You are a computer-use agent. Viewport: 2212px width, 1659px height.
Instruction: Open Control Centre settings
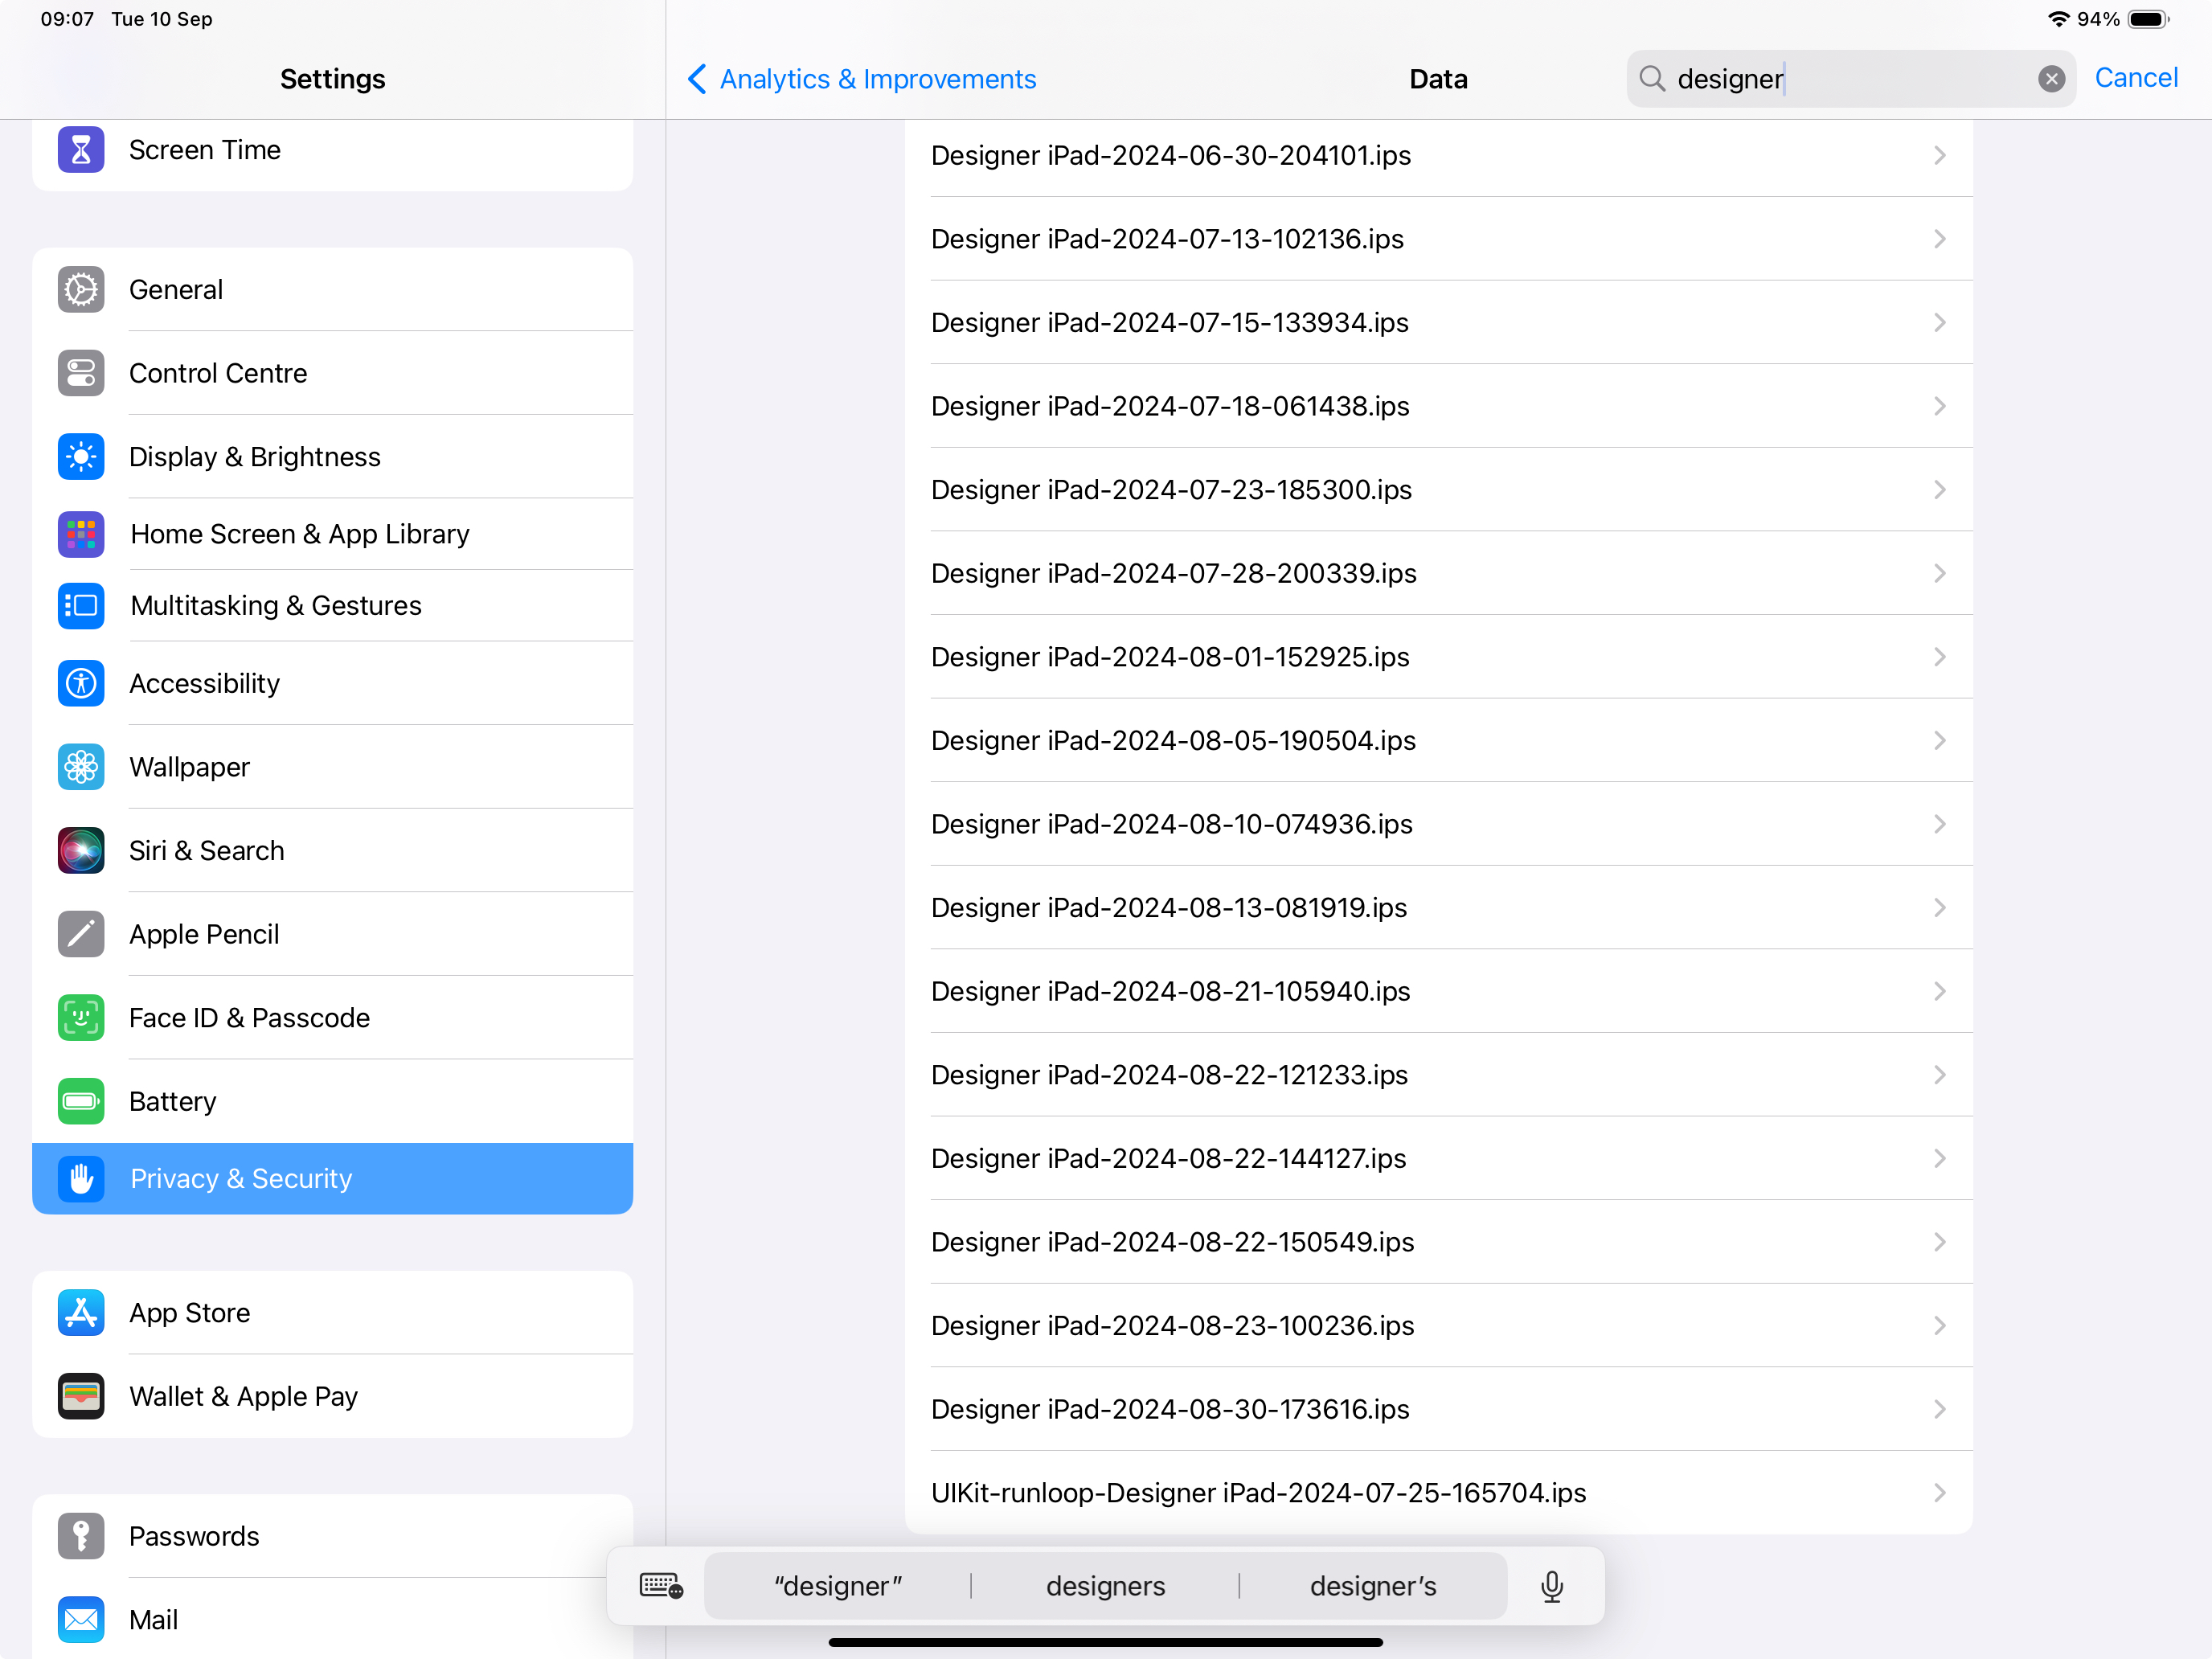pos(332,373)
